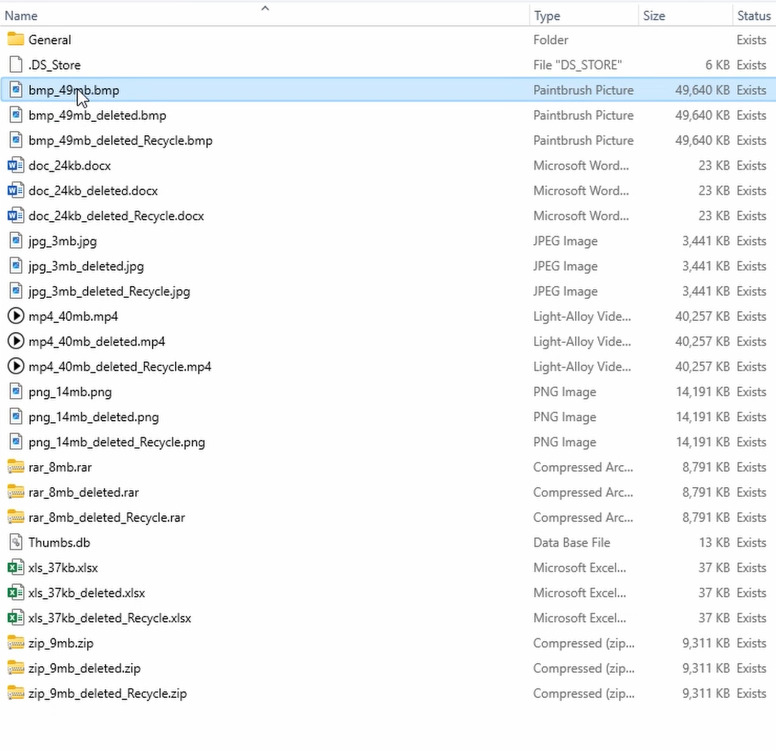Click the Word icon of doc_24kb.docx
Image resolution: width=776 pixels, height=751 pixels.
16,165
